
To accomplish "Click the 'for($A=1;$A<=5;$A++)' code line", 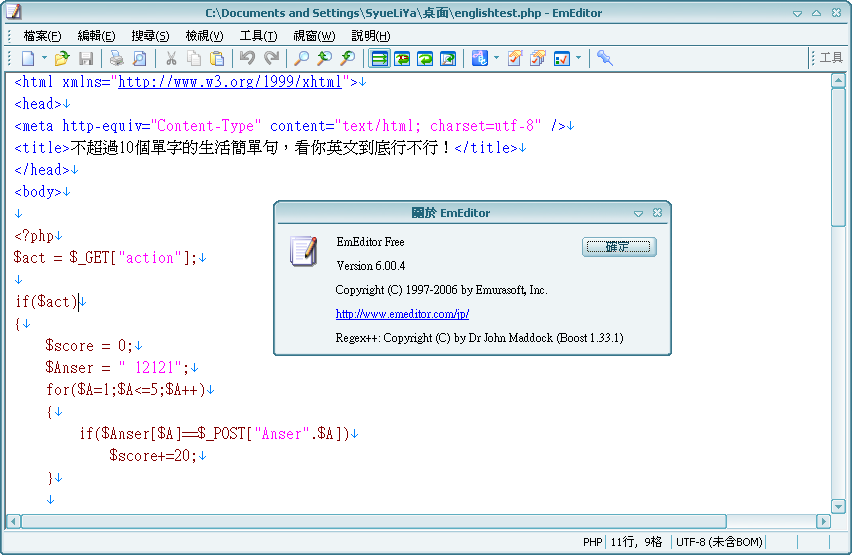I will point(126,390).
